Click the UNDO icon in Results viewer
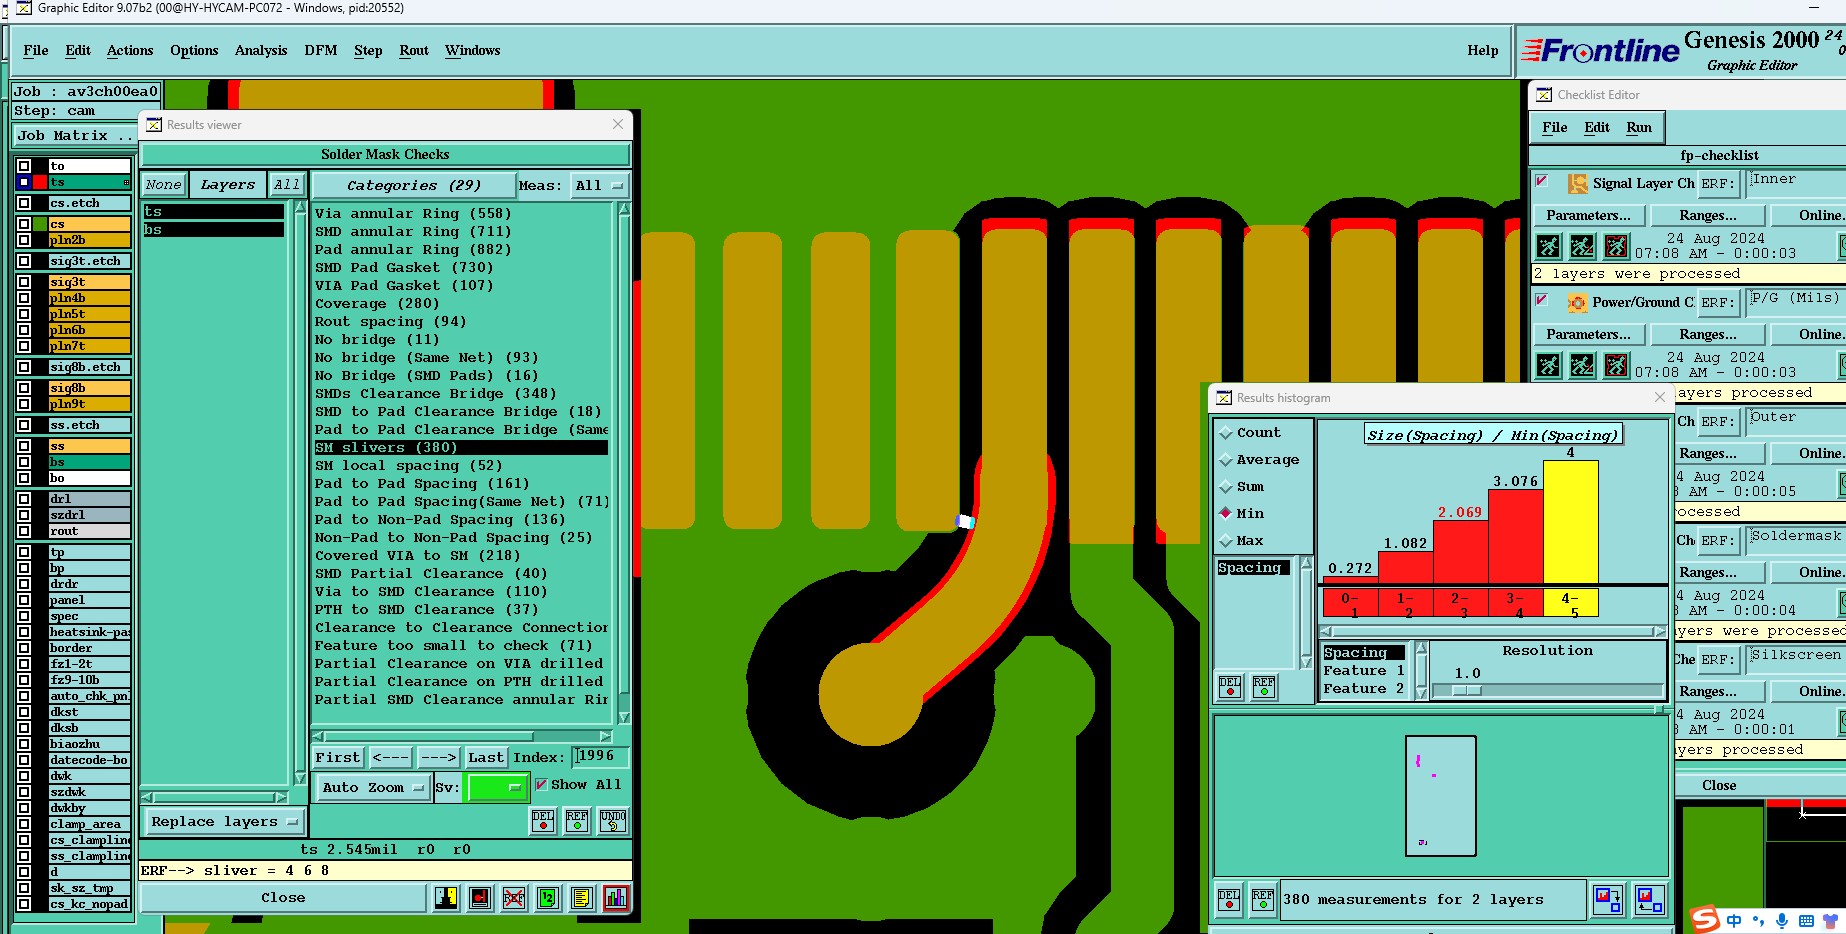The image size is (1846, 934). (x=613, y=821)
